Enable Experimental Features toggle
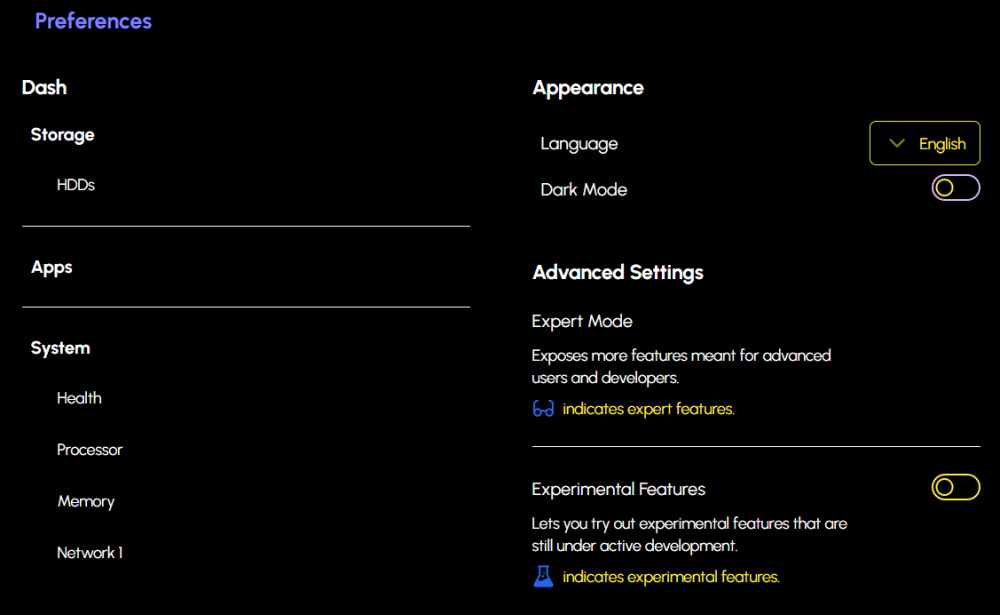 955,487
